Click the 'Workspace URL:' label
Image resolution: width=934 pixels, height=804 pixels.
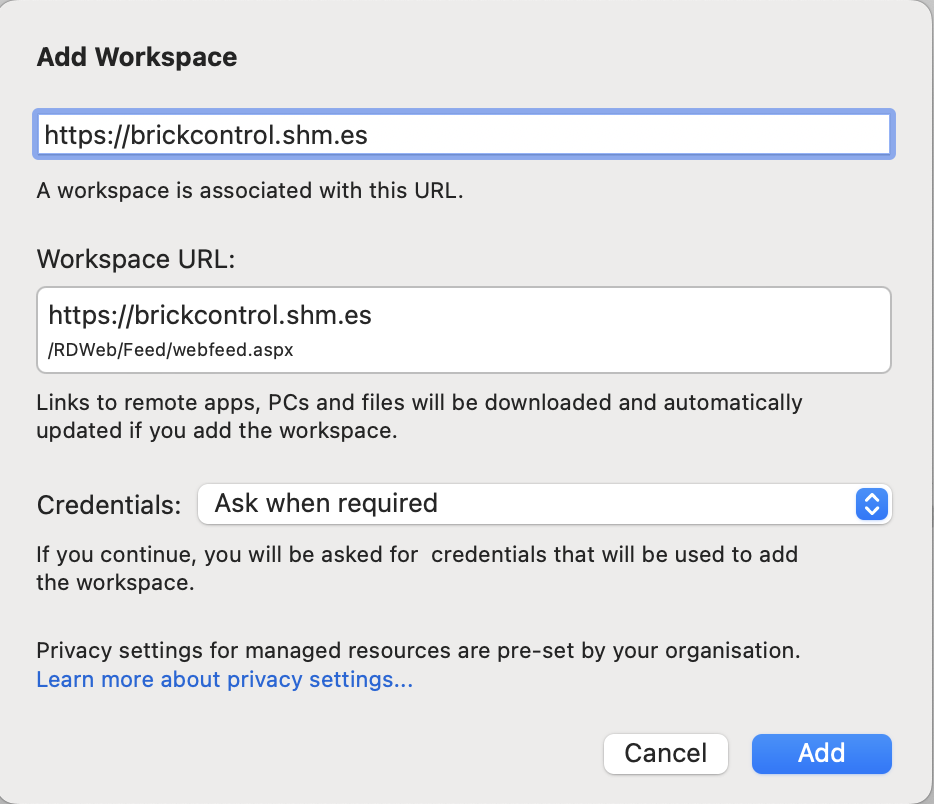pos(136,259)
